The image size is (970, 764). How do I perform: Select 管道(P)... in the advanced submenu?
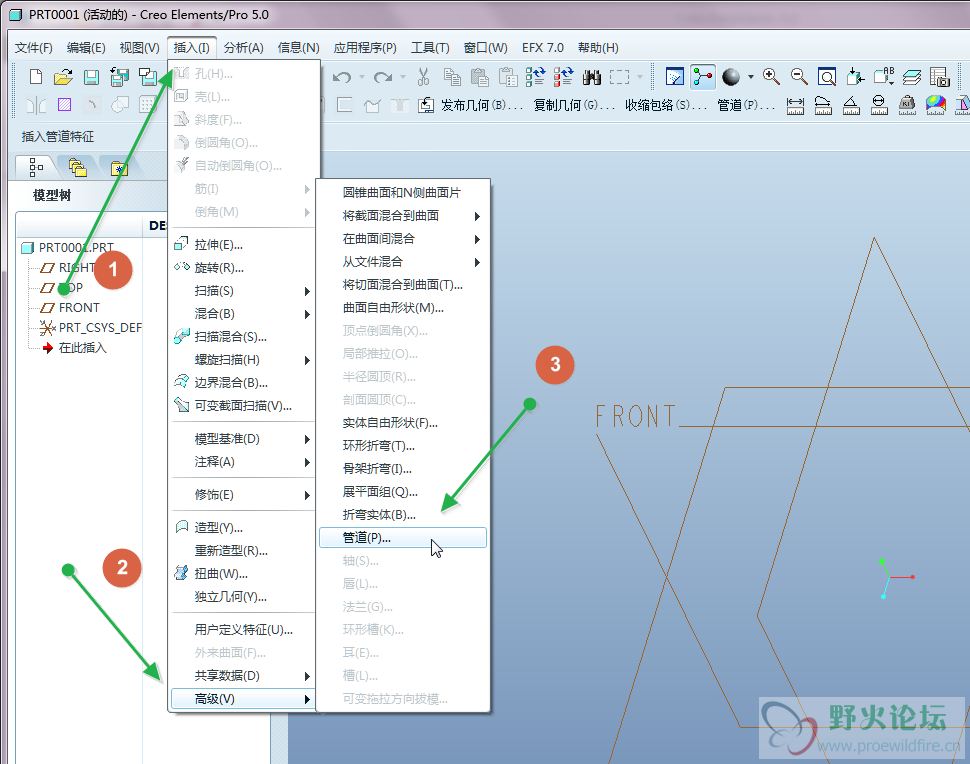[403, 538]
